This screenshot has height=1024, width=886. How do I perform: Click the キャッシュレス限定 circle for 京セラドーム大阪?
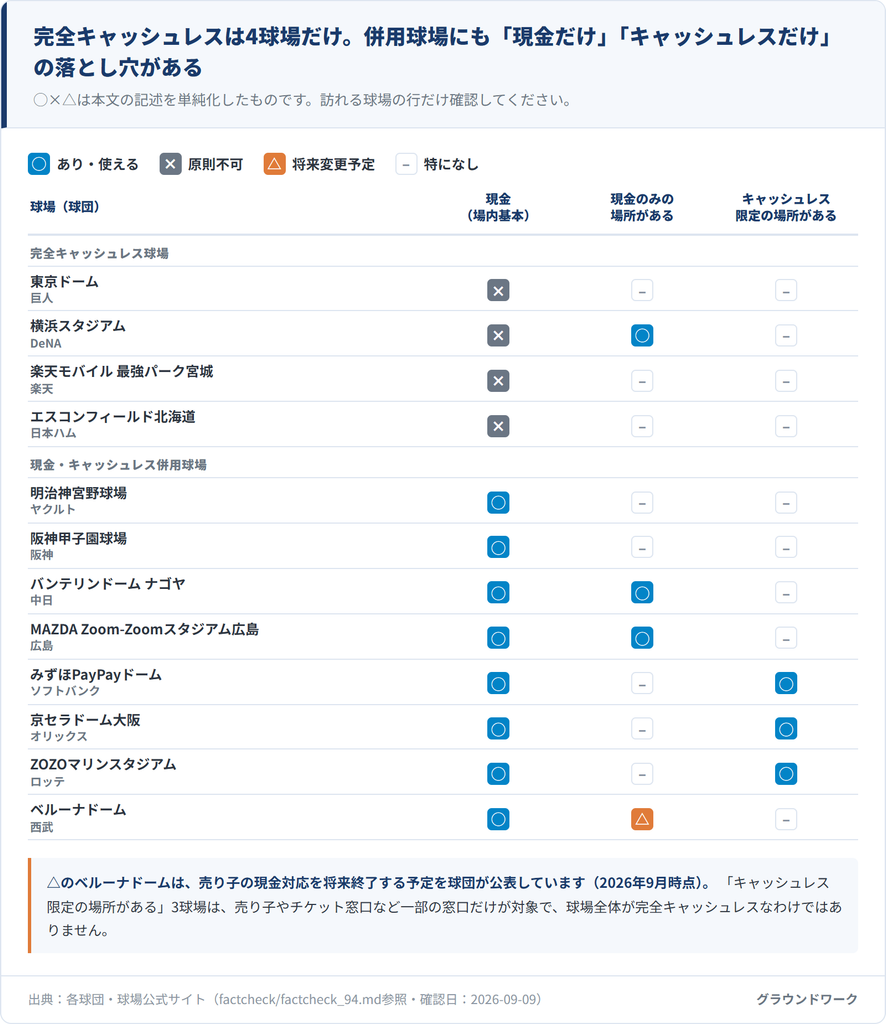[x=786, y=729]
